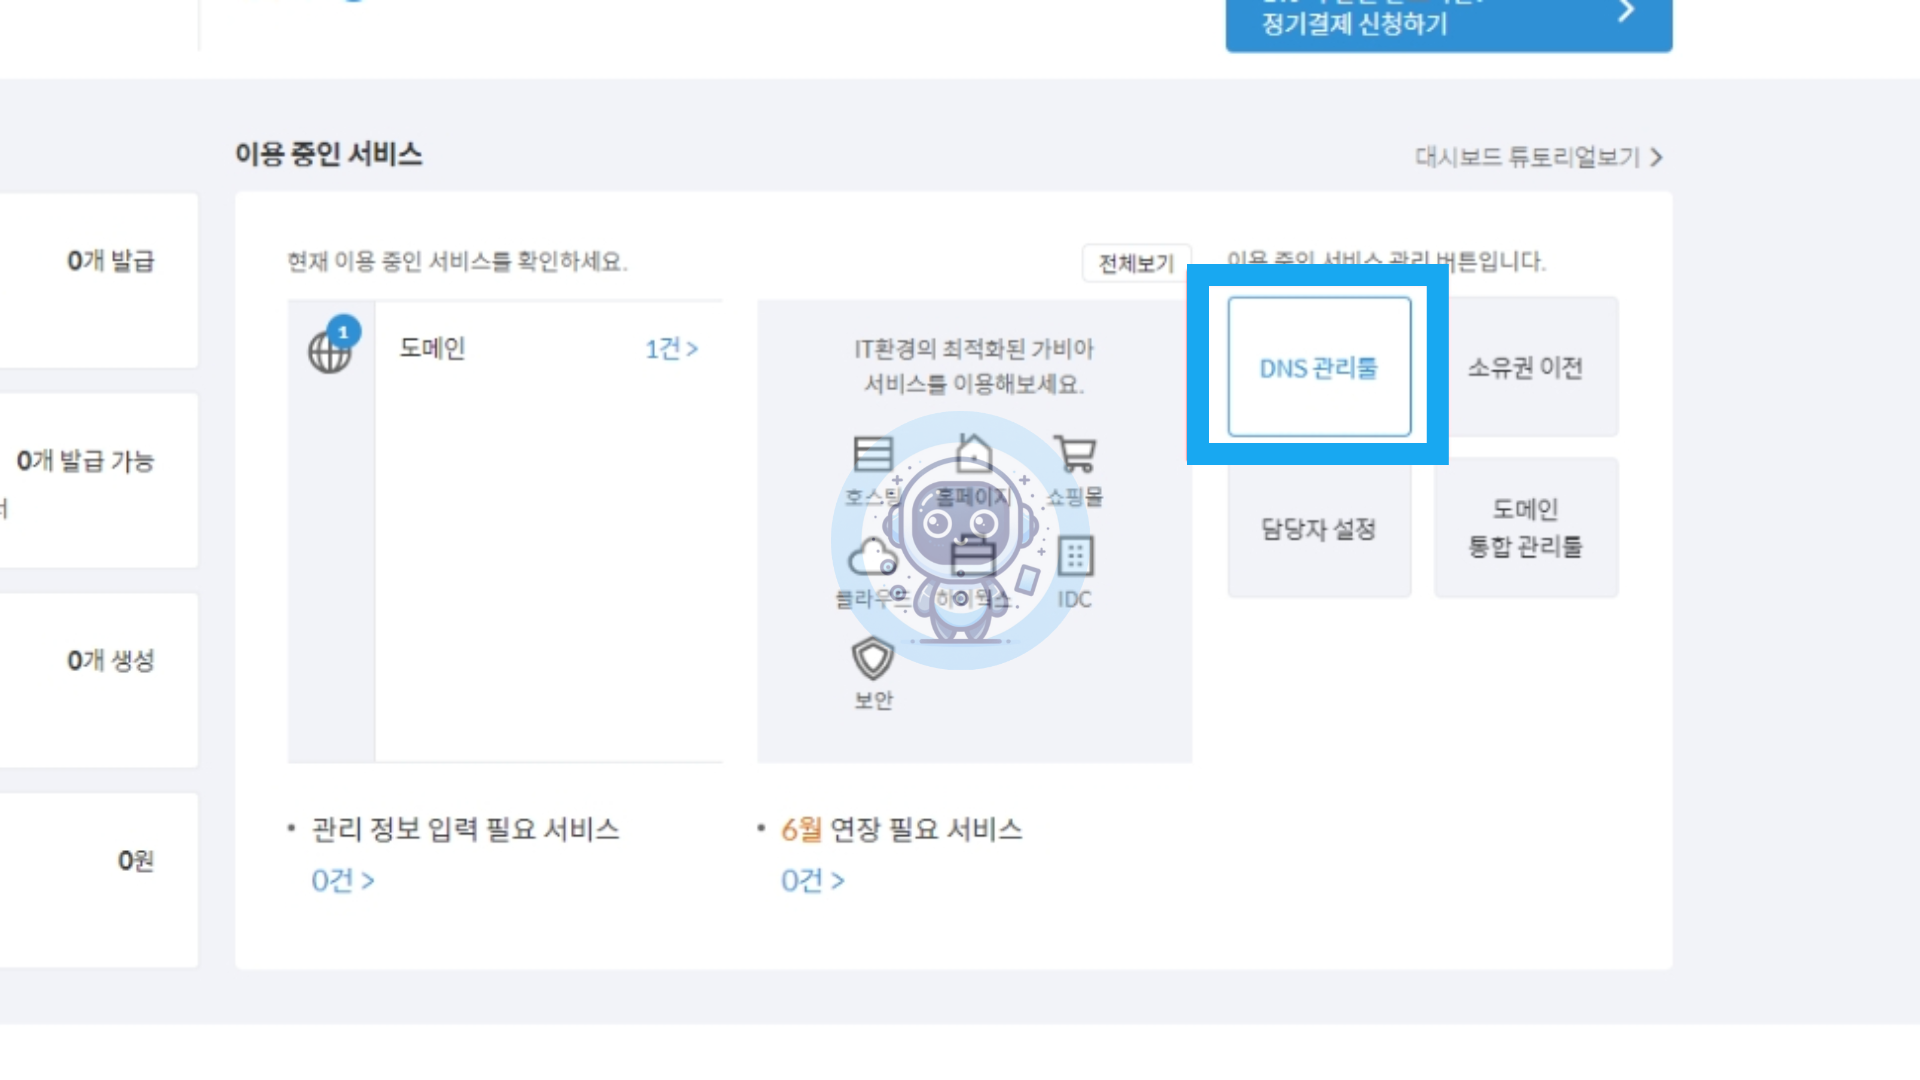
Task: Click the astronaut mascot overlay
Action: tap(960, 541)
